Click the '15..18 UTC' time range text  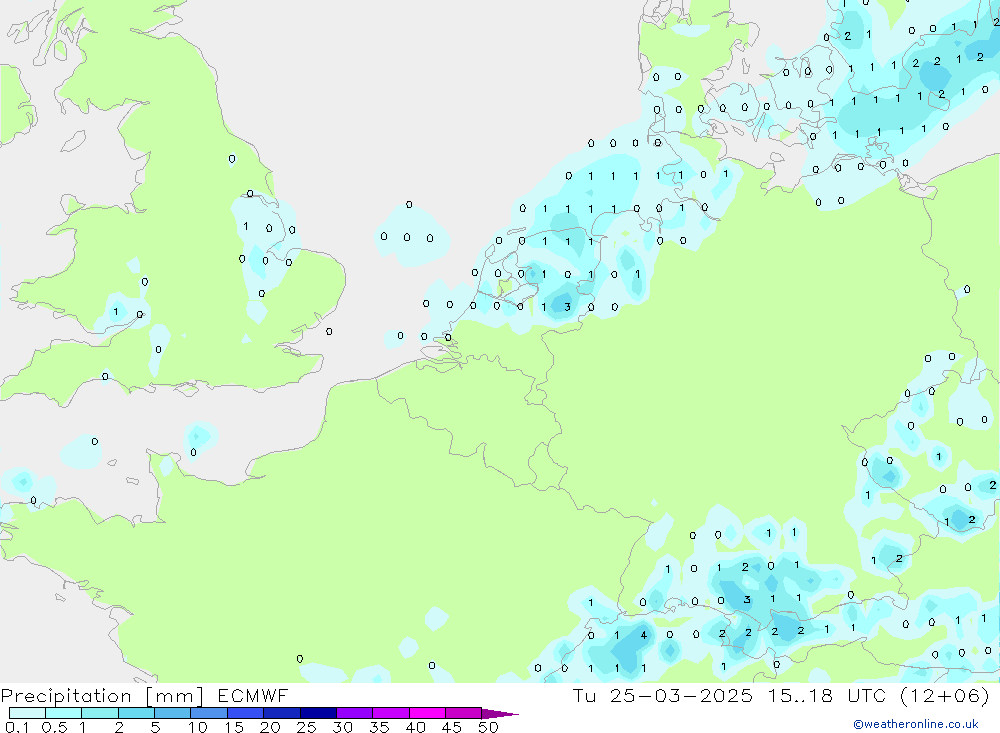tap(827, 695)
